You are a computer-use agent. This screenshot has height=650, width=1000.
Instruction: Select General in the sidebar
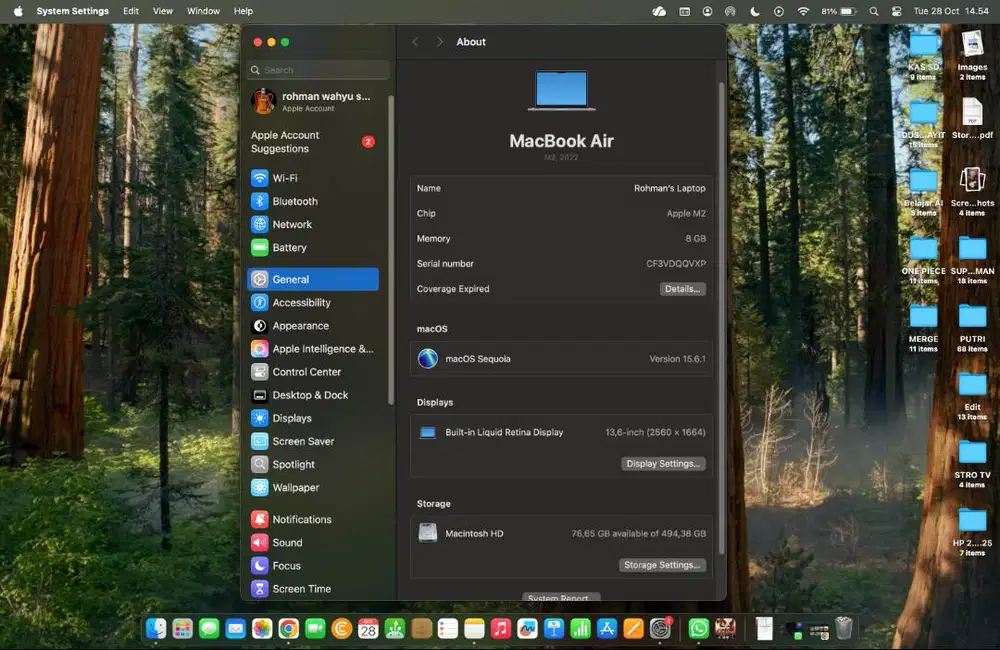click(312, 279)
